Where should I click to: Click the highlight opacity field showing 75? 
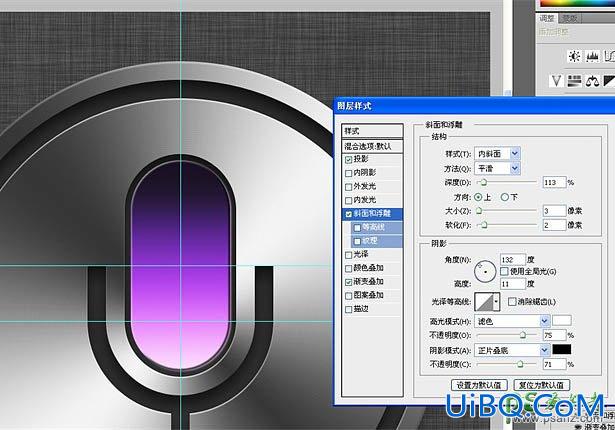554,335
